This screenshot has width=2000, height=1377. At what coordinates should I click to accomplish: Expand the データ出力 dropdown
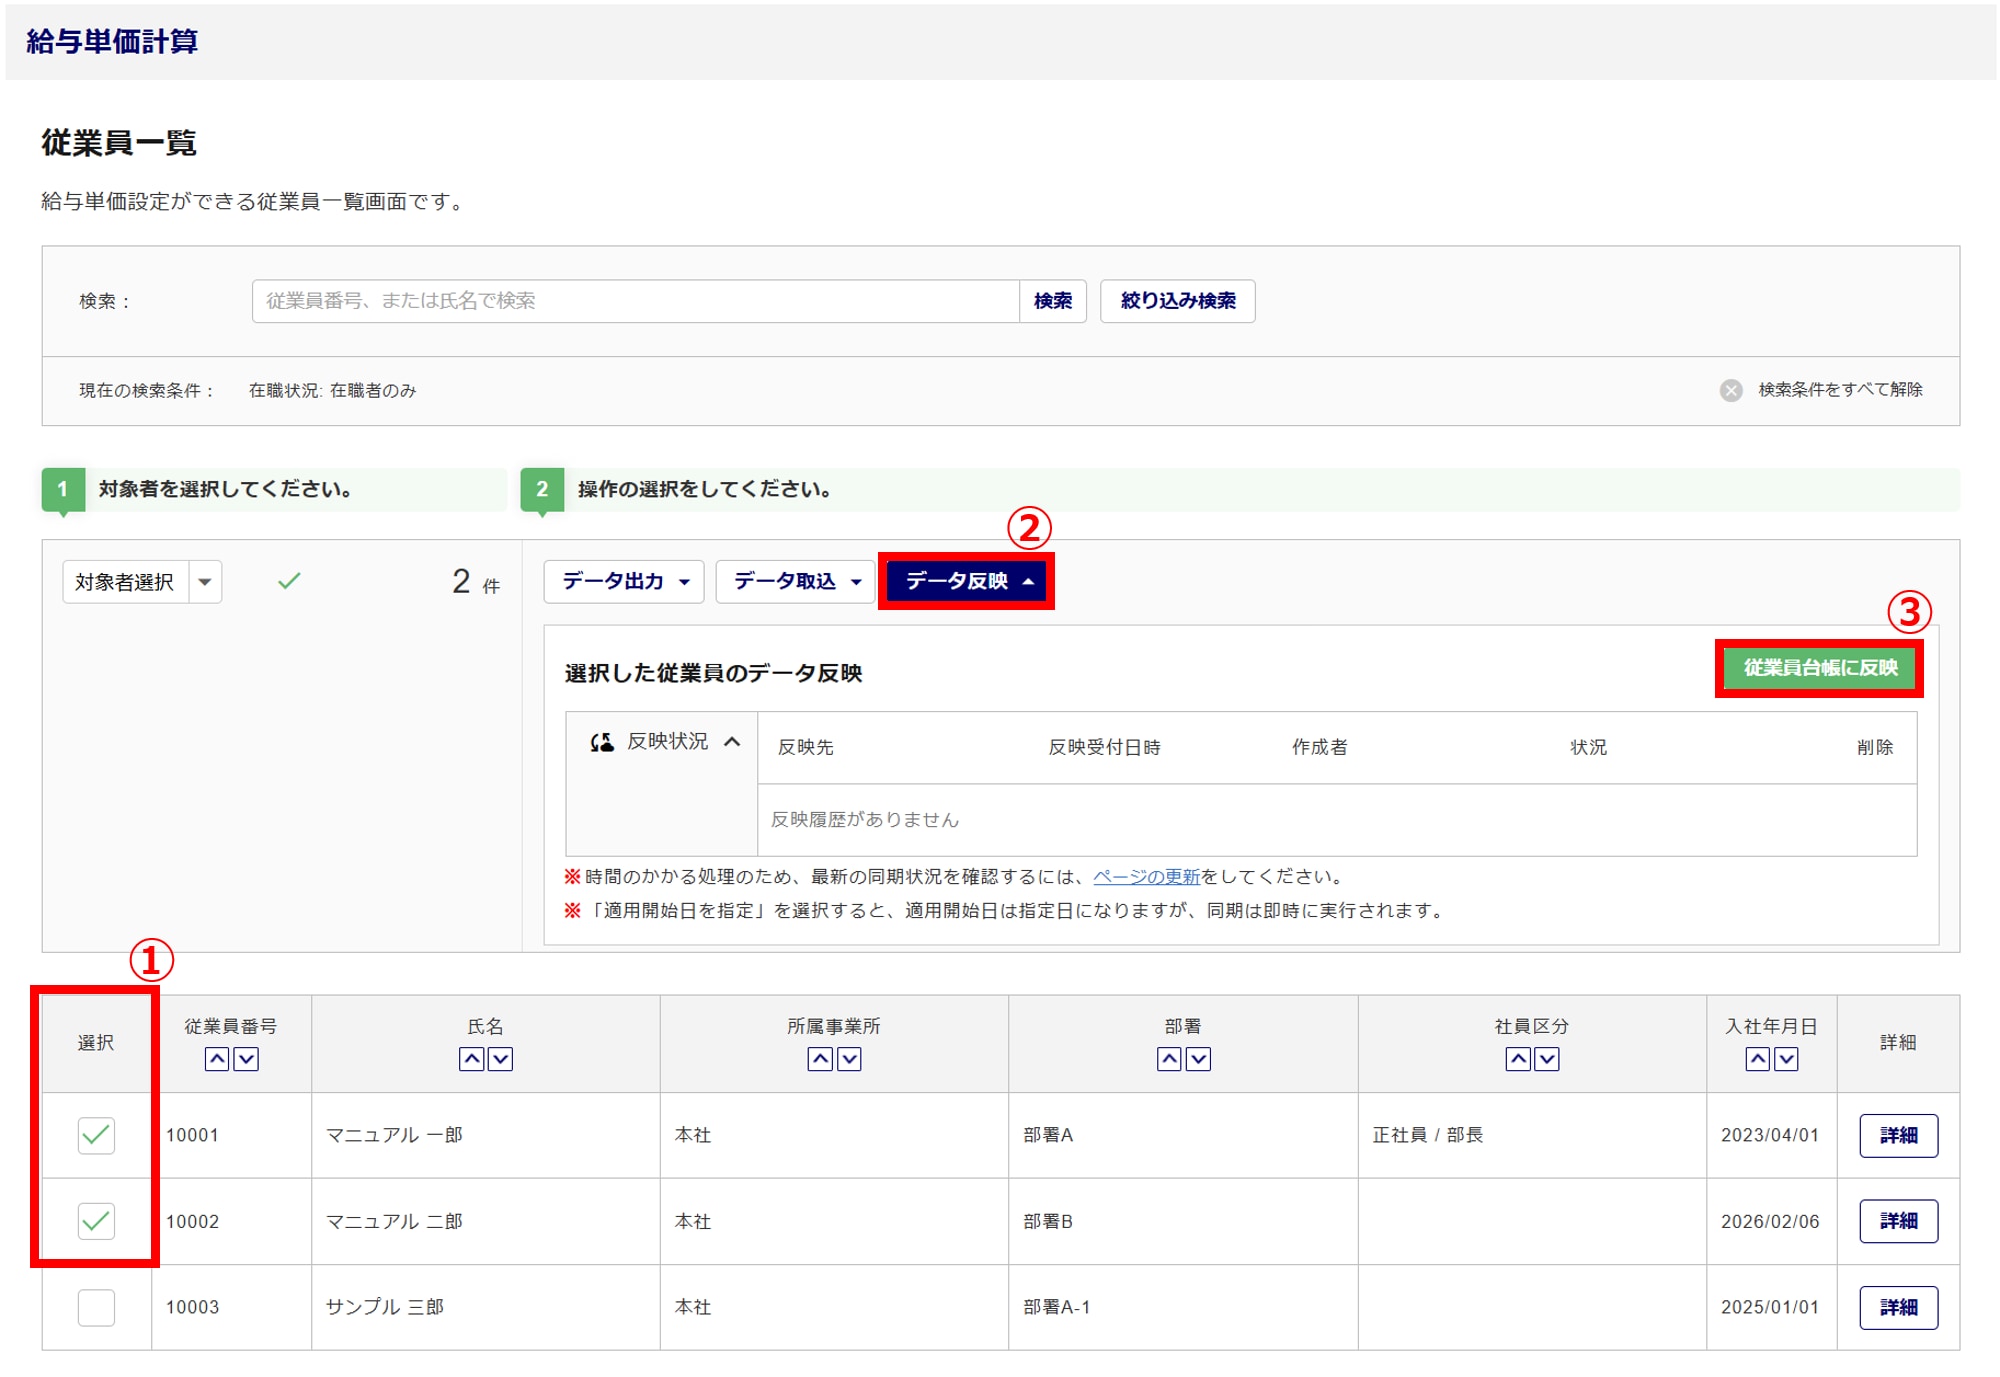pos(624,582)
